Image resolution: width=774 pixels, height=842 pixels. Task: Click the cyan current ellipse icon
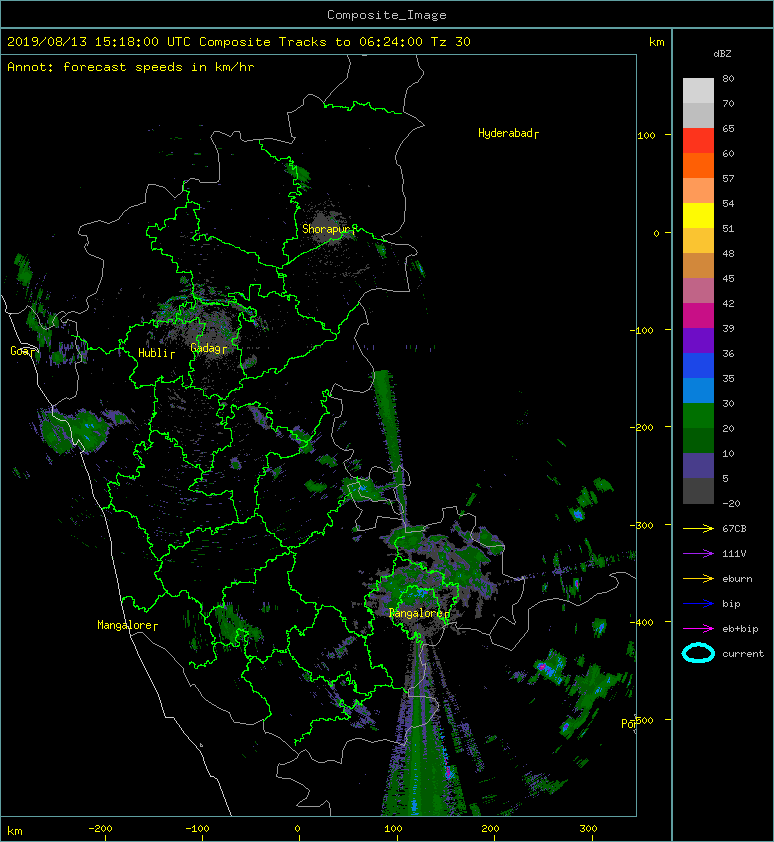coord(698,653)
